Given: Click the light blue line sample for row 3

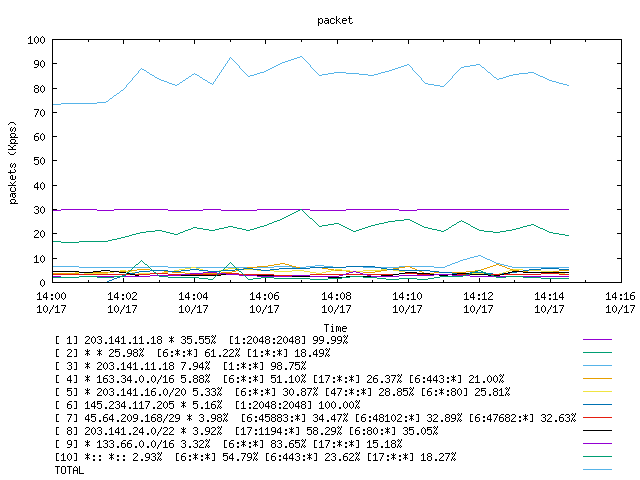Looking at the screenshot, I should click(x=598, y=366).
